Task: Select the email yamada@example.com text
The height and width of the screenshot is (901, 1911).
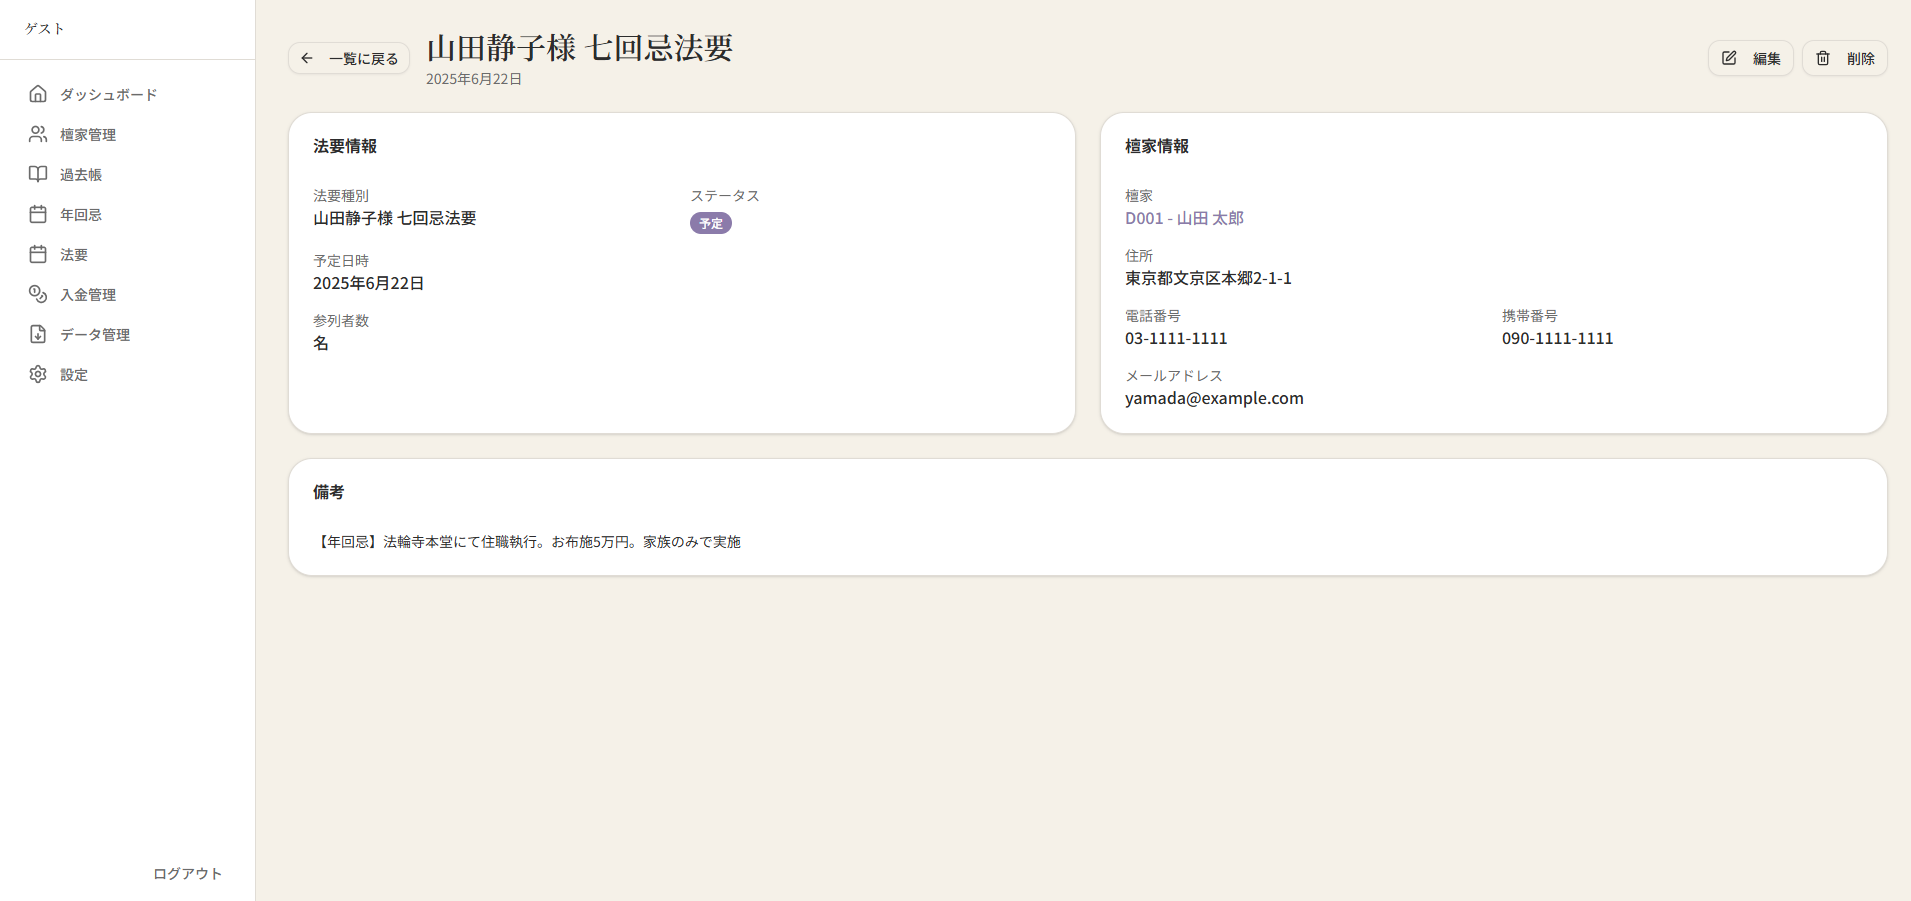Action: pyautogui.click(x=1214, y=397)
